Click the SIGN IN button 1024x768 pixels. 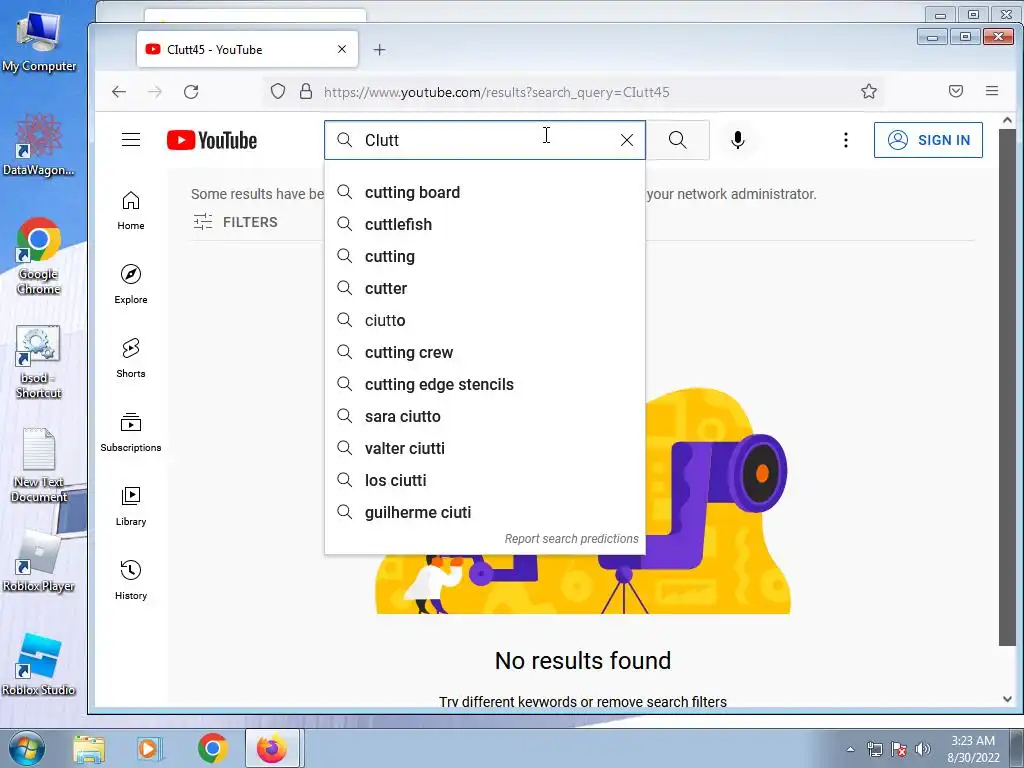[928, 140]
